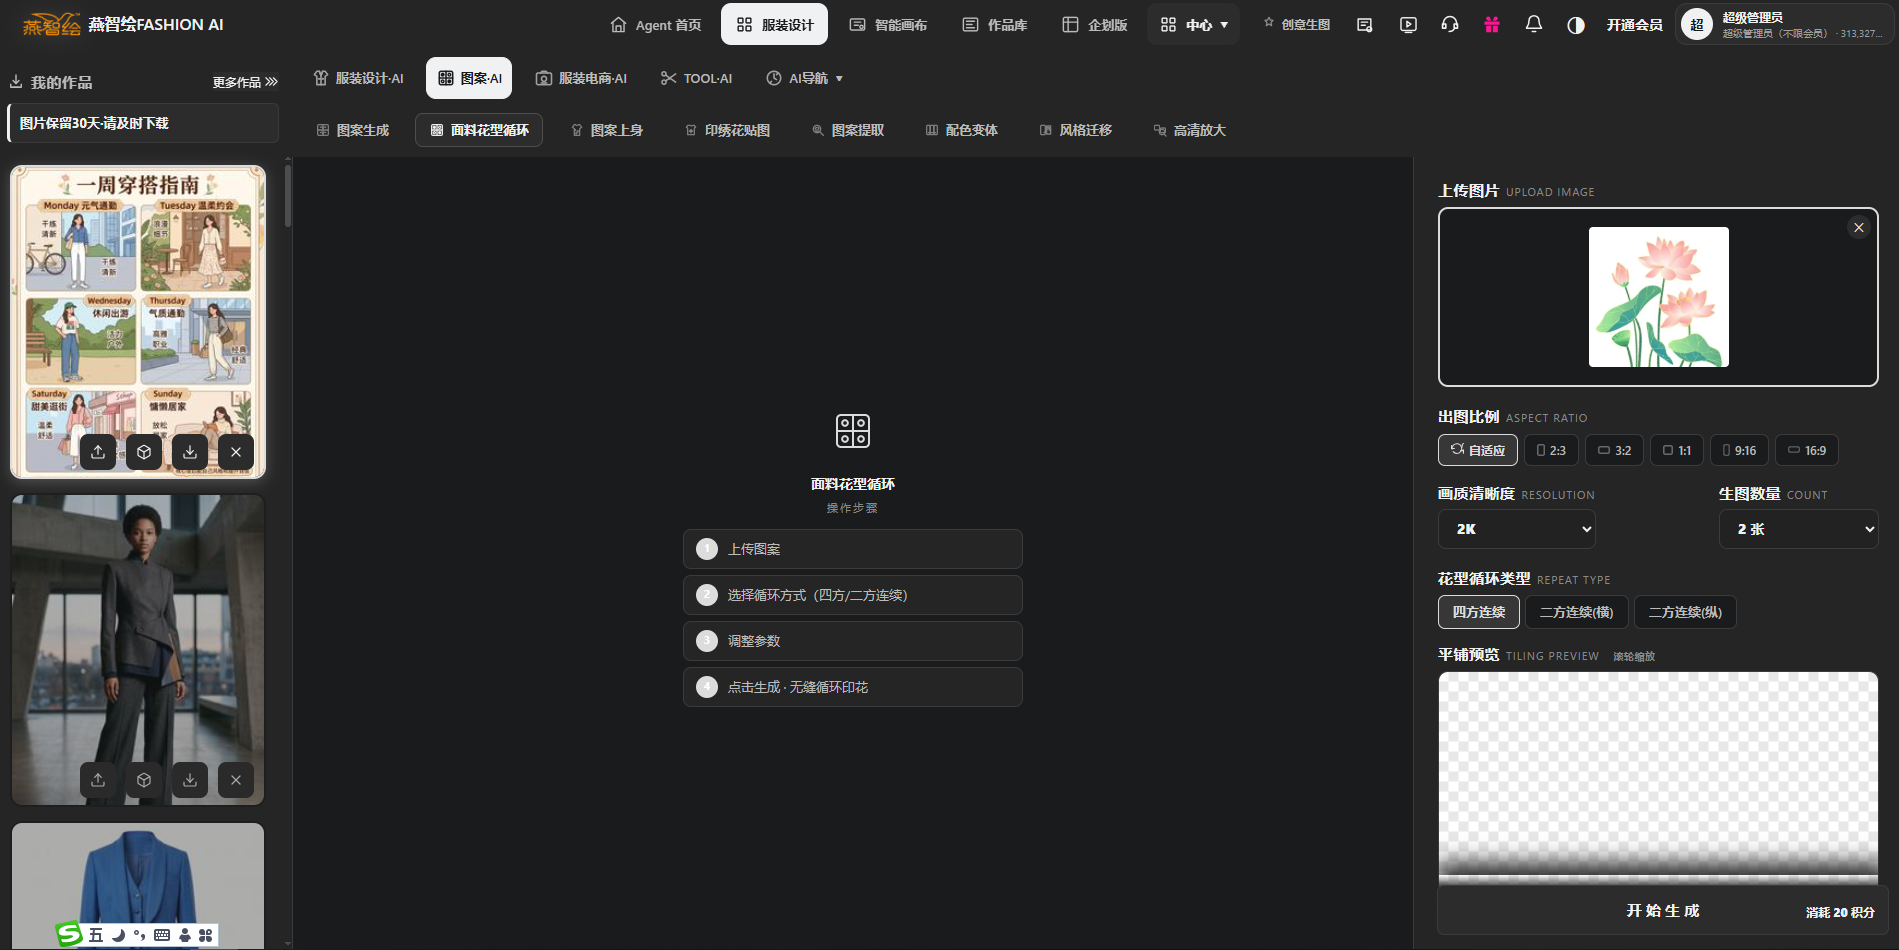
Task: Open the video tutorial play icon
Action: (x=1408, y=25)
